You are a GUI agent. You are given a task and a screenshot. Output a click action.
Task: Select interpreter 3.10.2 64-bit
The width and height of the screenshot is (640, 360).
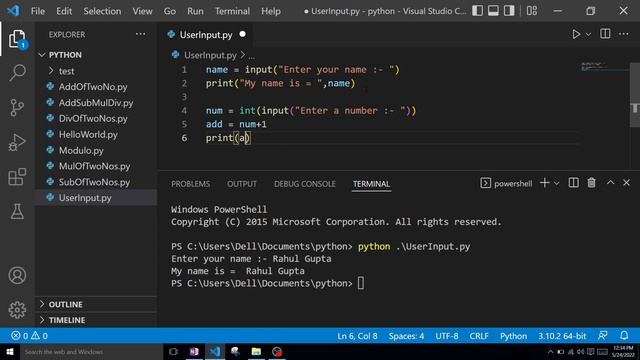562,336
